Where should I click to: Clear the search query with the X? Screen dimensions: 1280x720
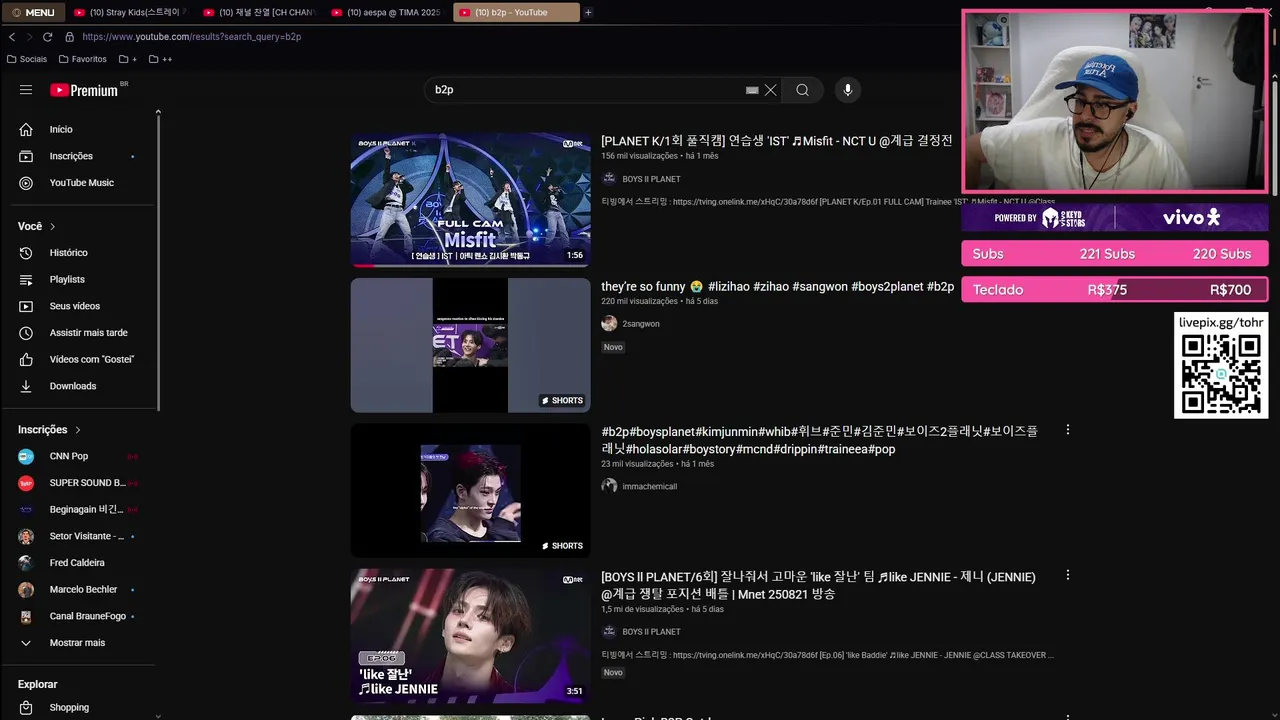point(771,90)
